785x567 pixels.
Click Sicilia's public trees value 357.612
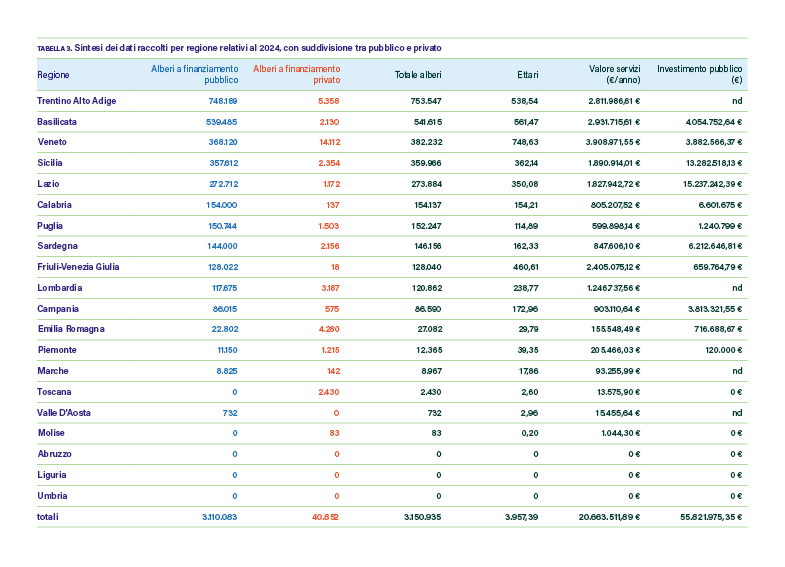coord(222,163)
